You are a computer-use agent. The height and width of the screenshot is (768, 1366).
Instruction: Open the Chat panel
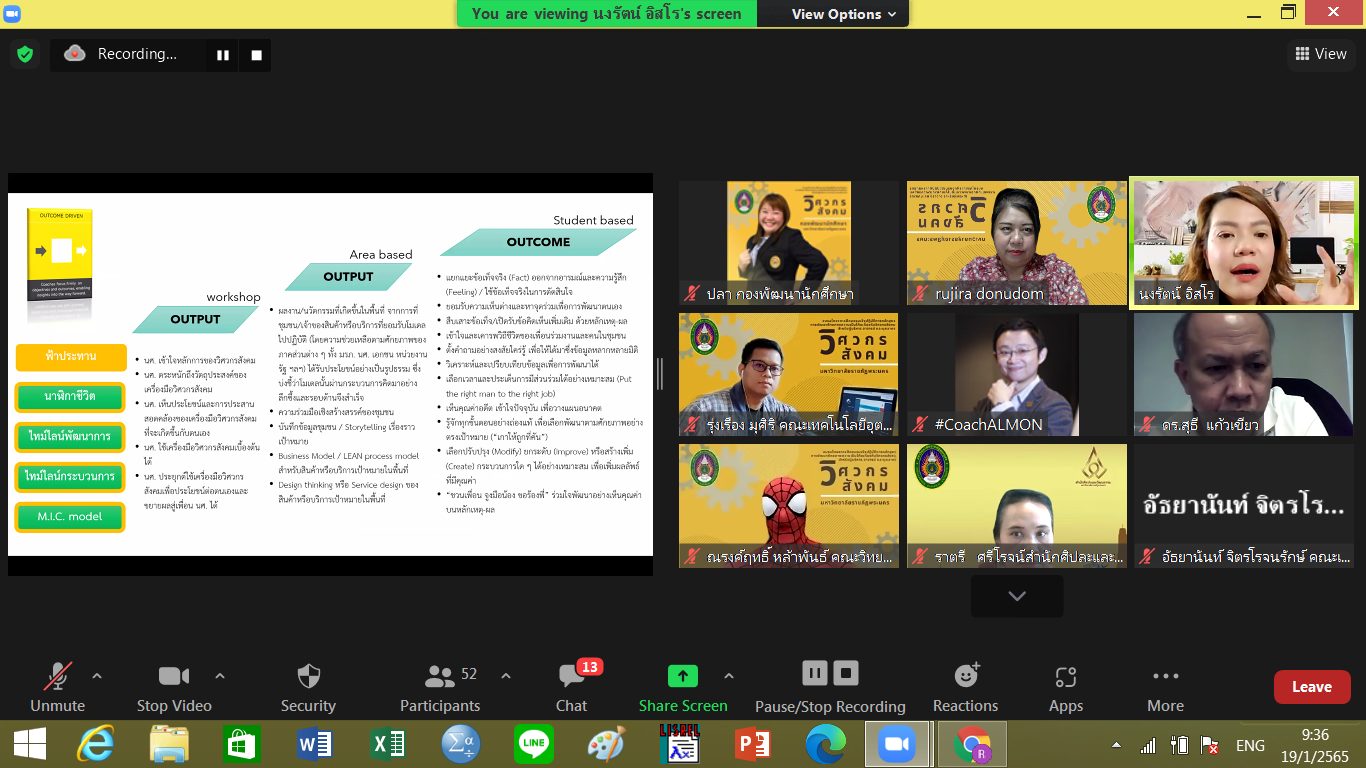[572, 688]
